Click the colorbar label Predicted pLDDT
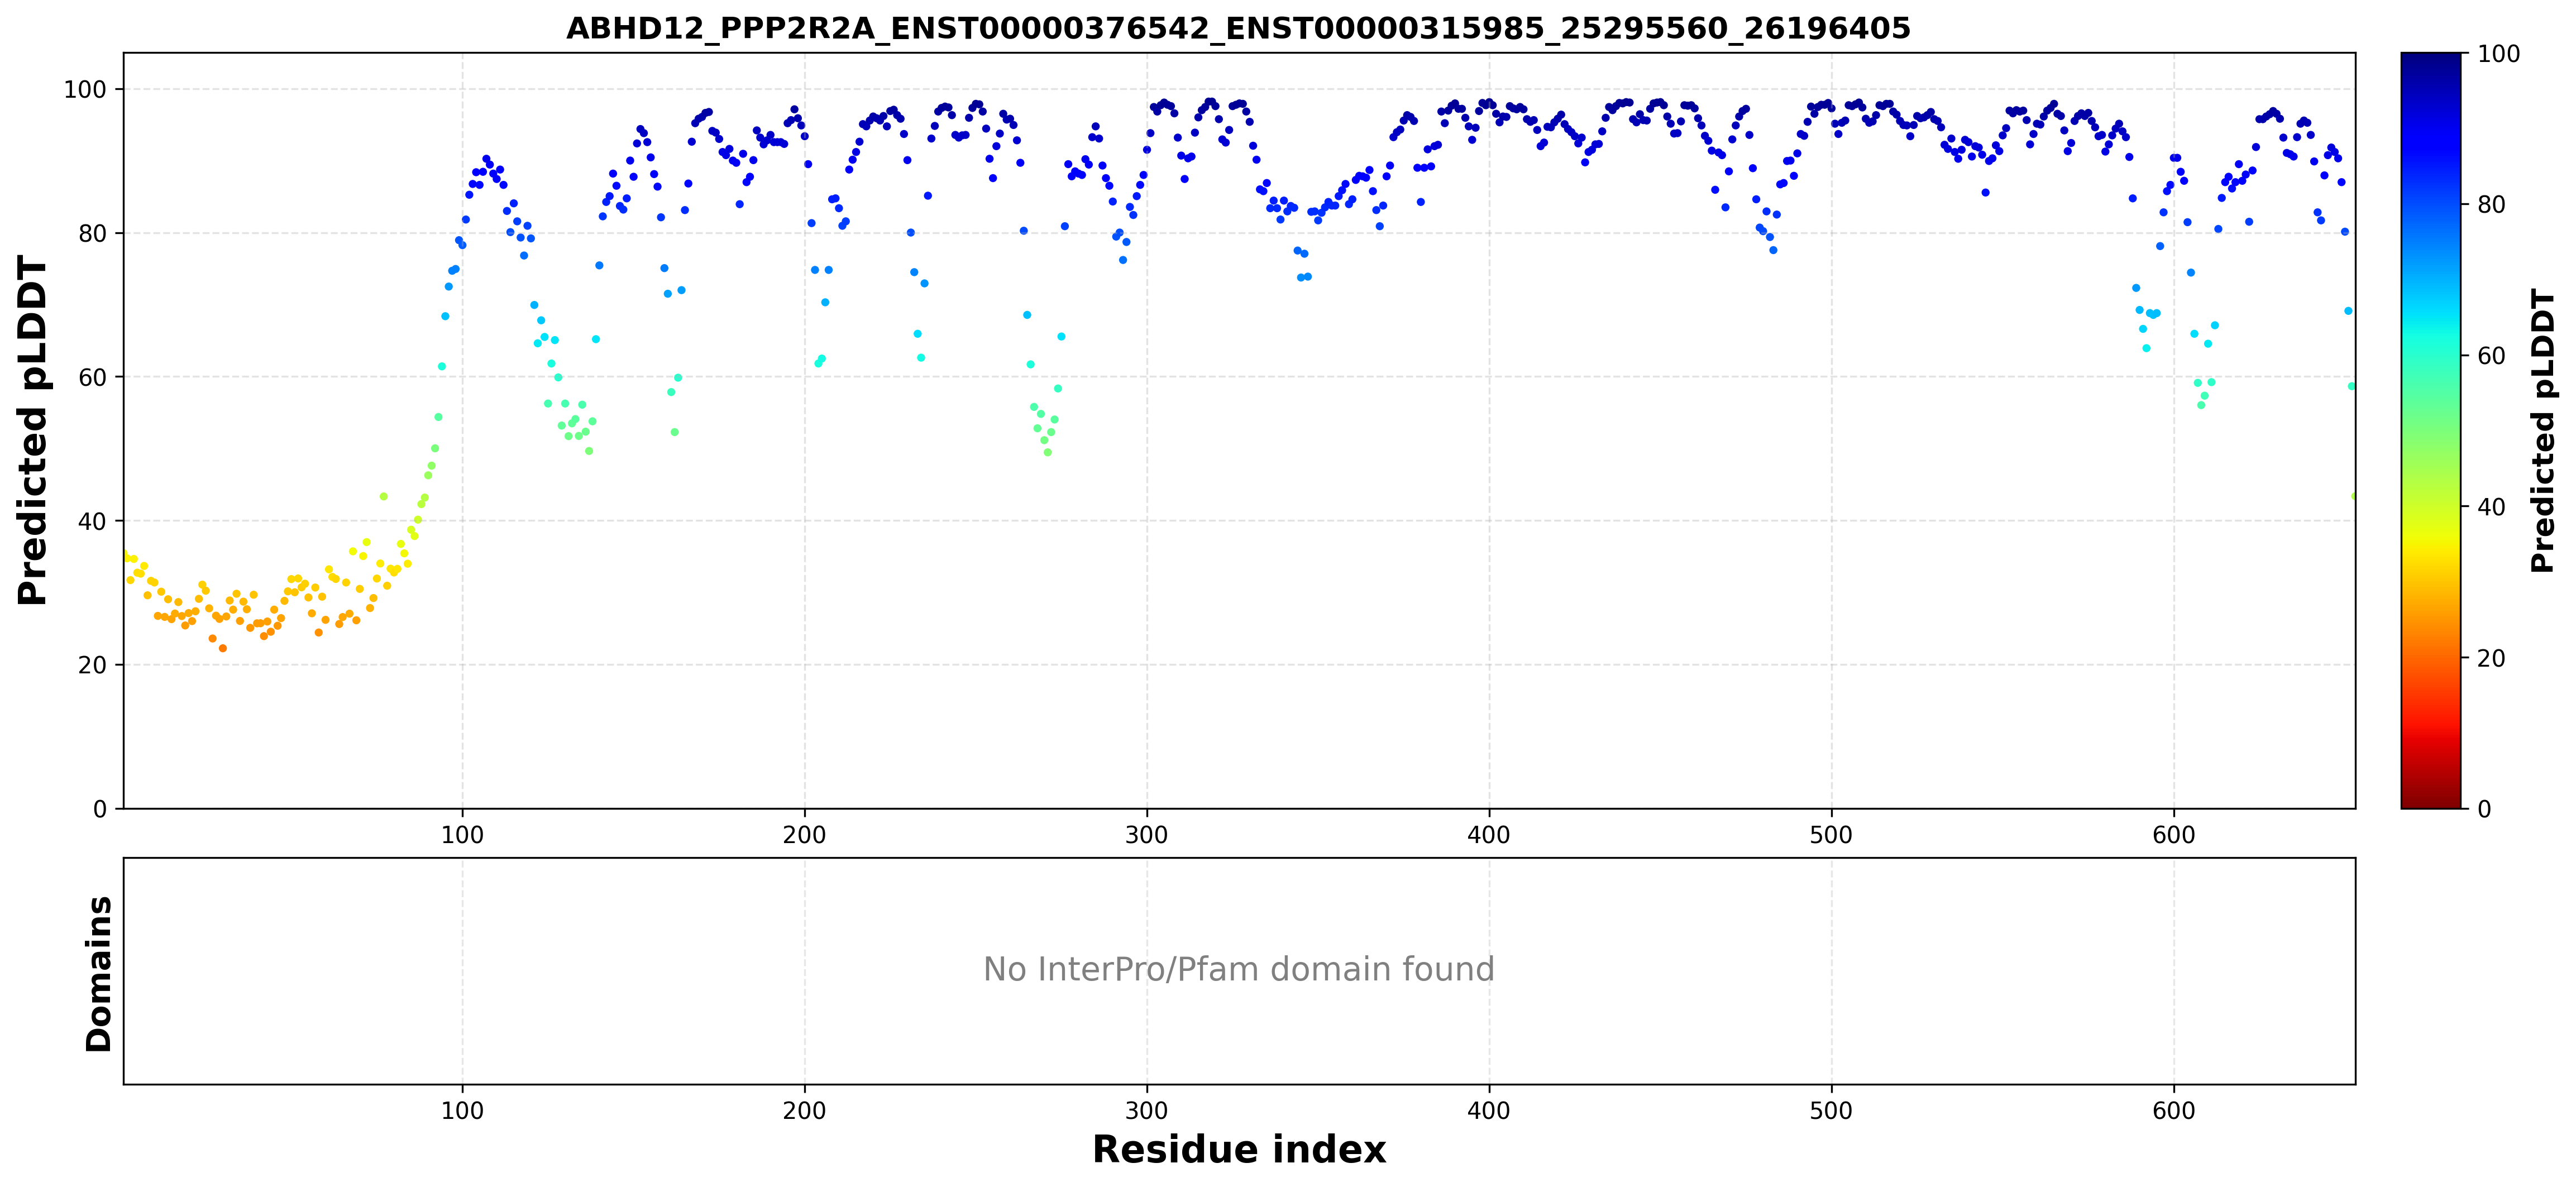This screenshot has height=1187, width=2576. [x=2542, y=431]
